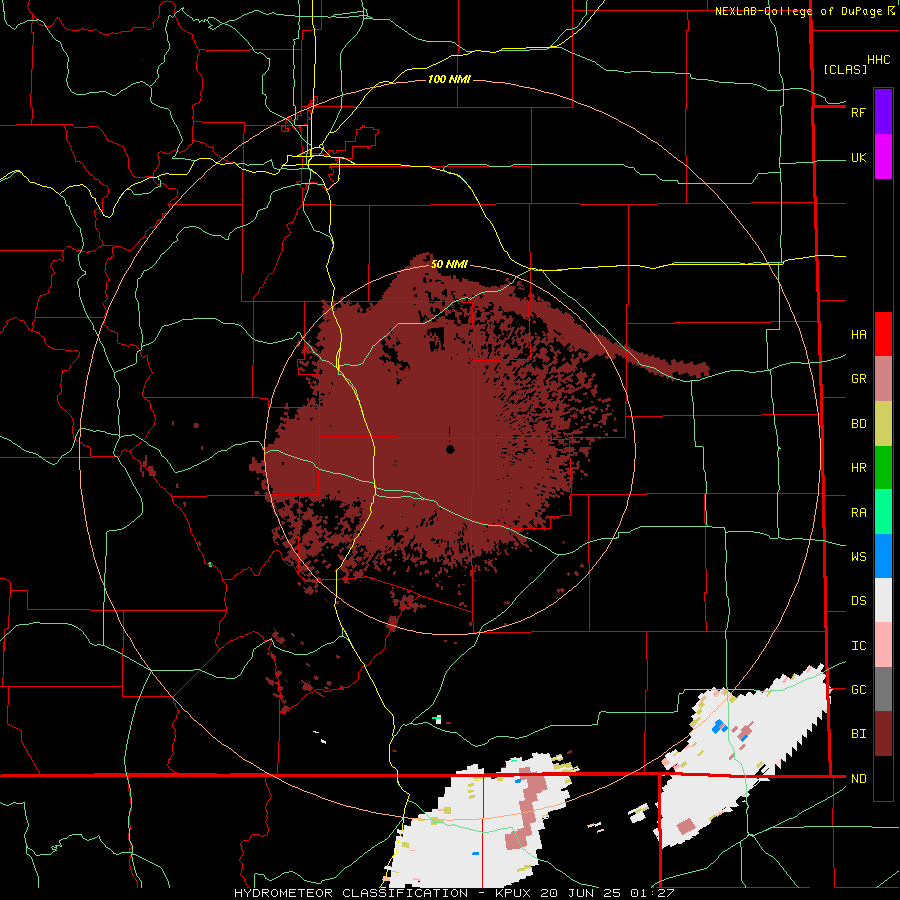This screenshot has height=900, width=900.
Task: Click the ND legend label
Action: 858,778
